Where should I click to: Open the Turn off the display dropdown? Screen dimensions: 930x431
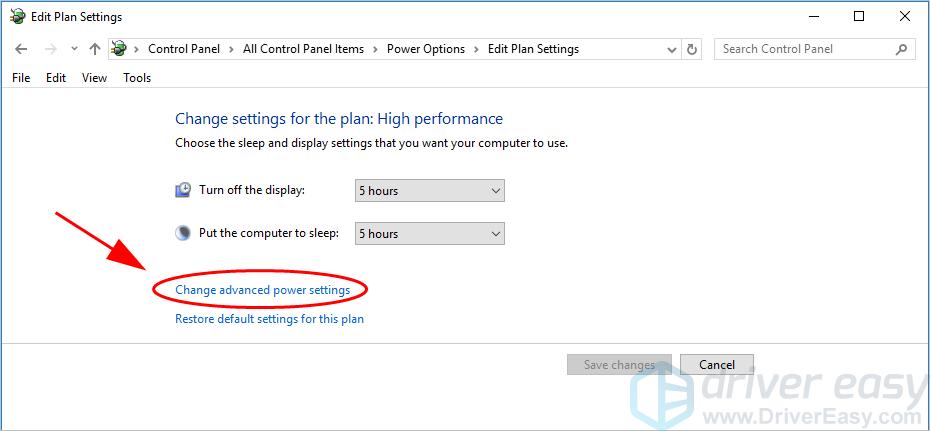(x=429, y=190)
